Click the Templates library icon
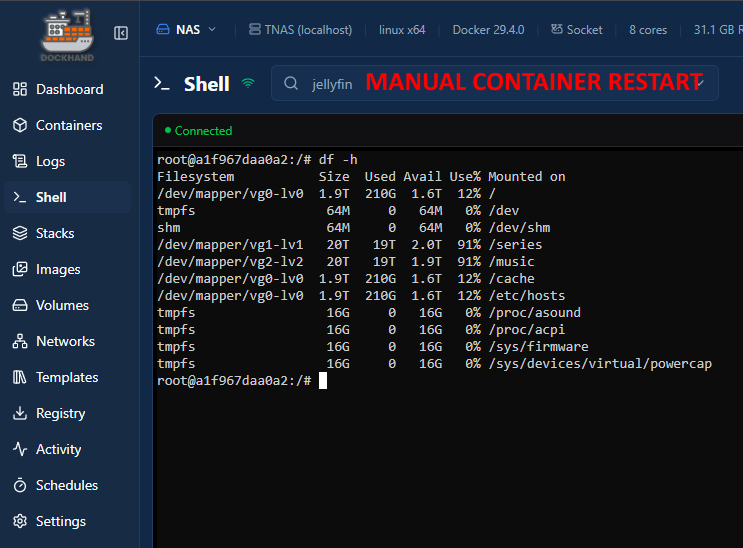This screenshot has width=743, height=548. point(20,377)
